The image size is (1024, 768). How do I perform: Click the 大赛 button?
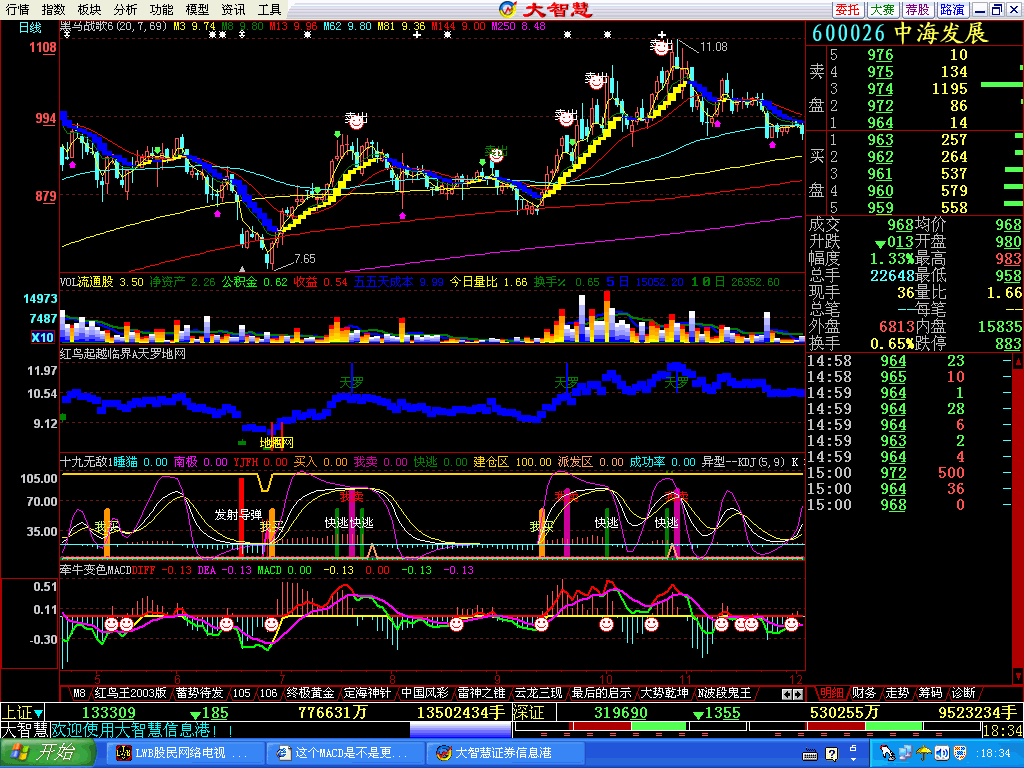tap(883, 9)
